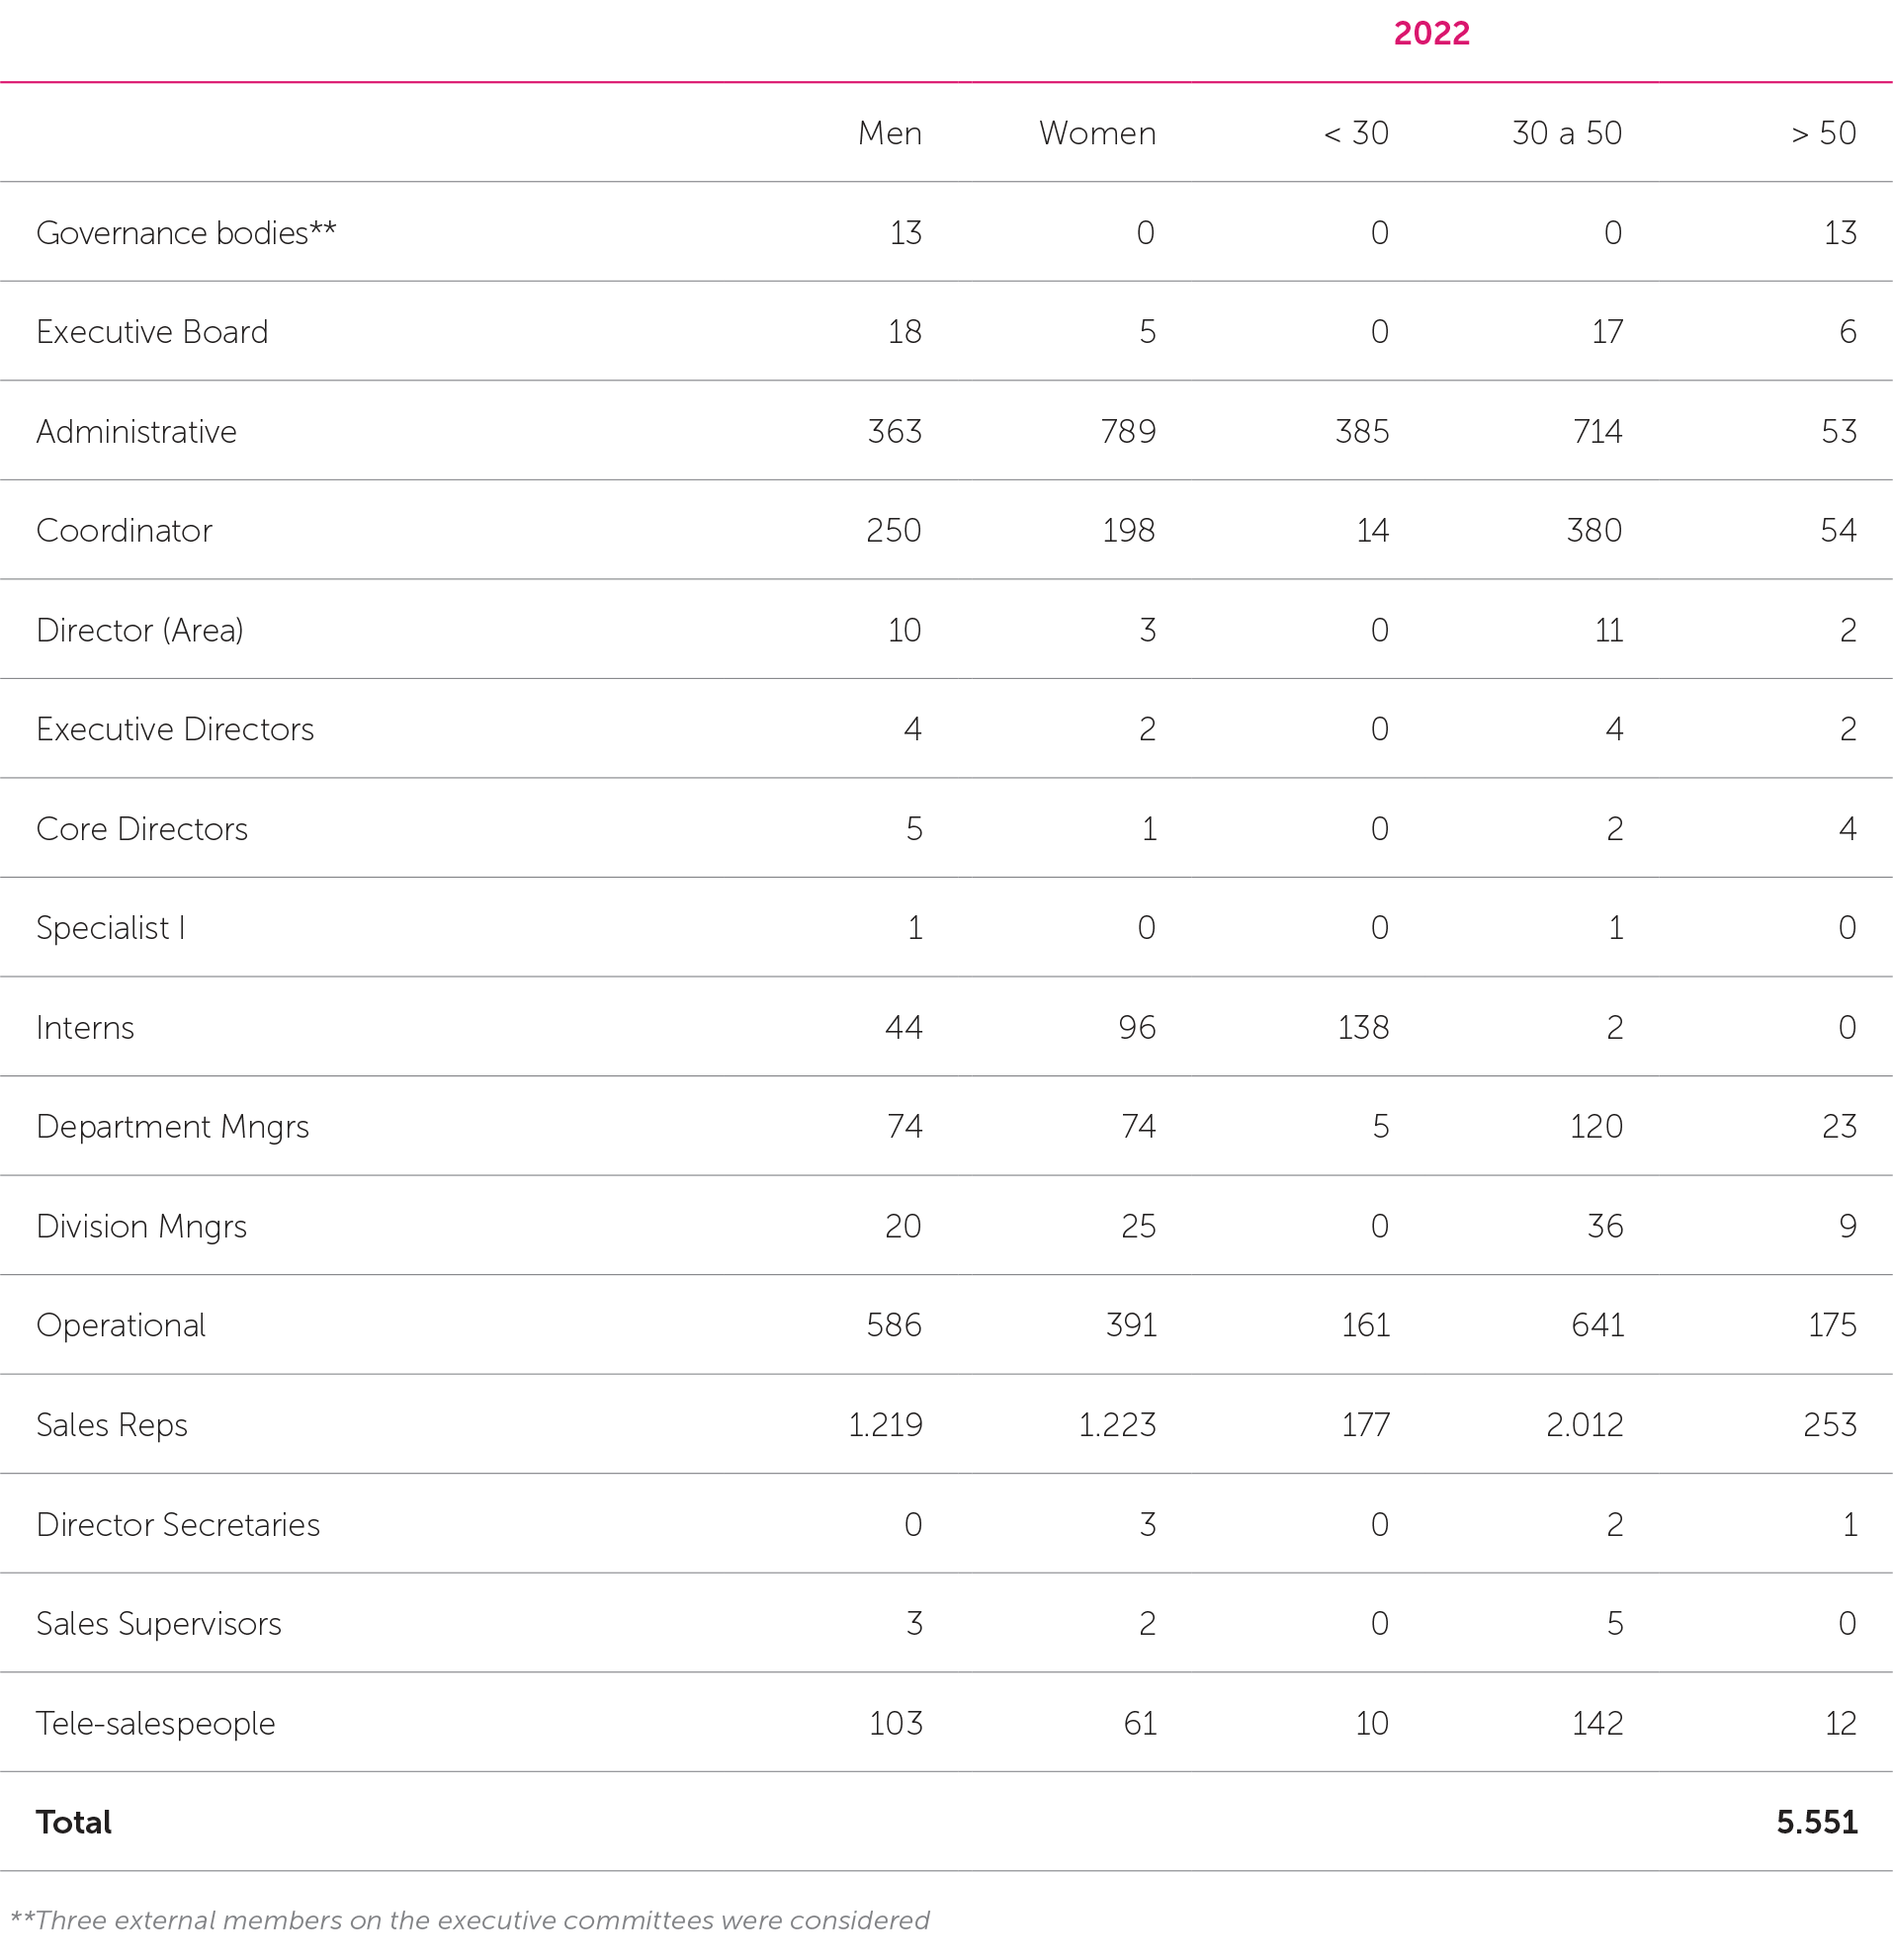Select the Administrative row label

[x=136, y=431]
